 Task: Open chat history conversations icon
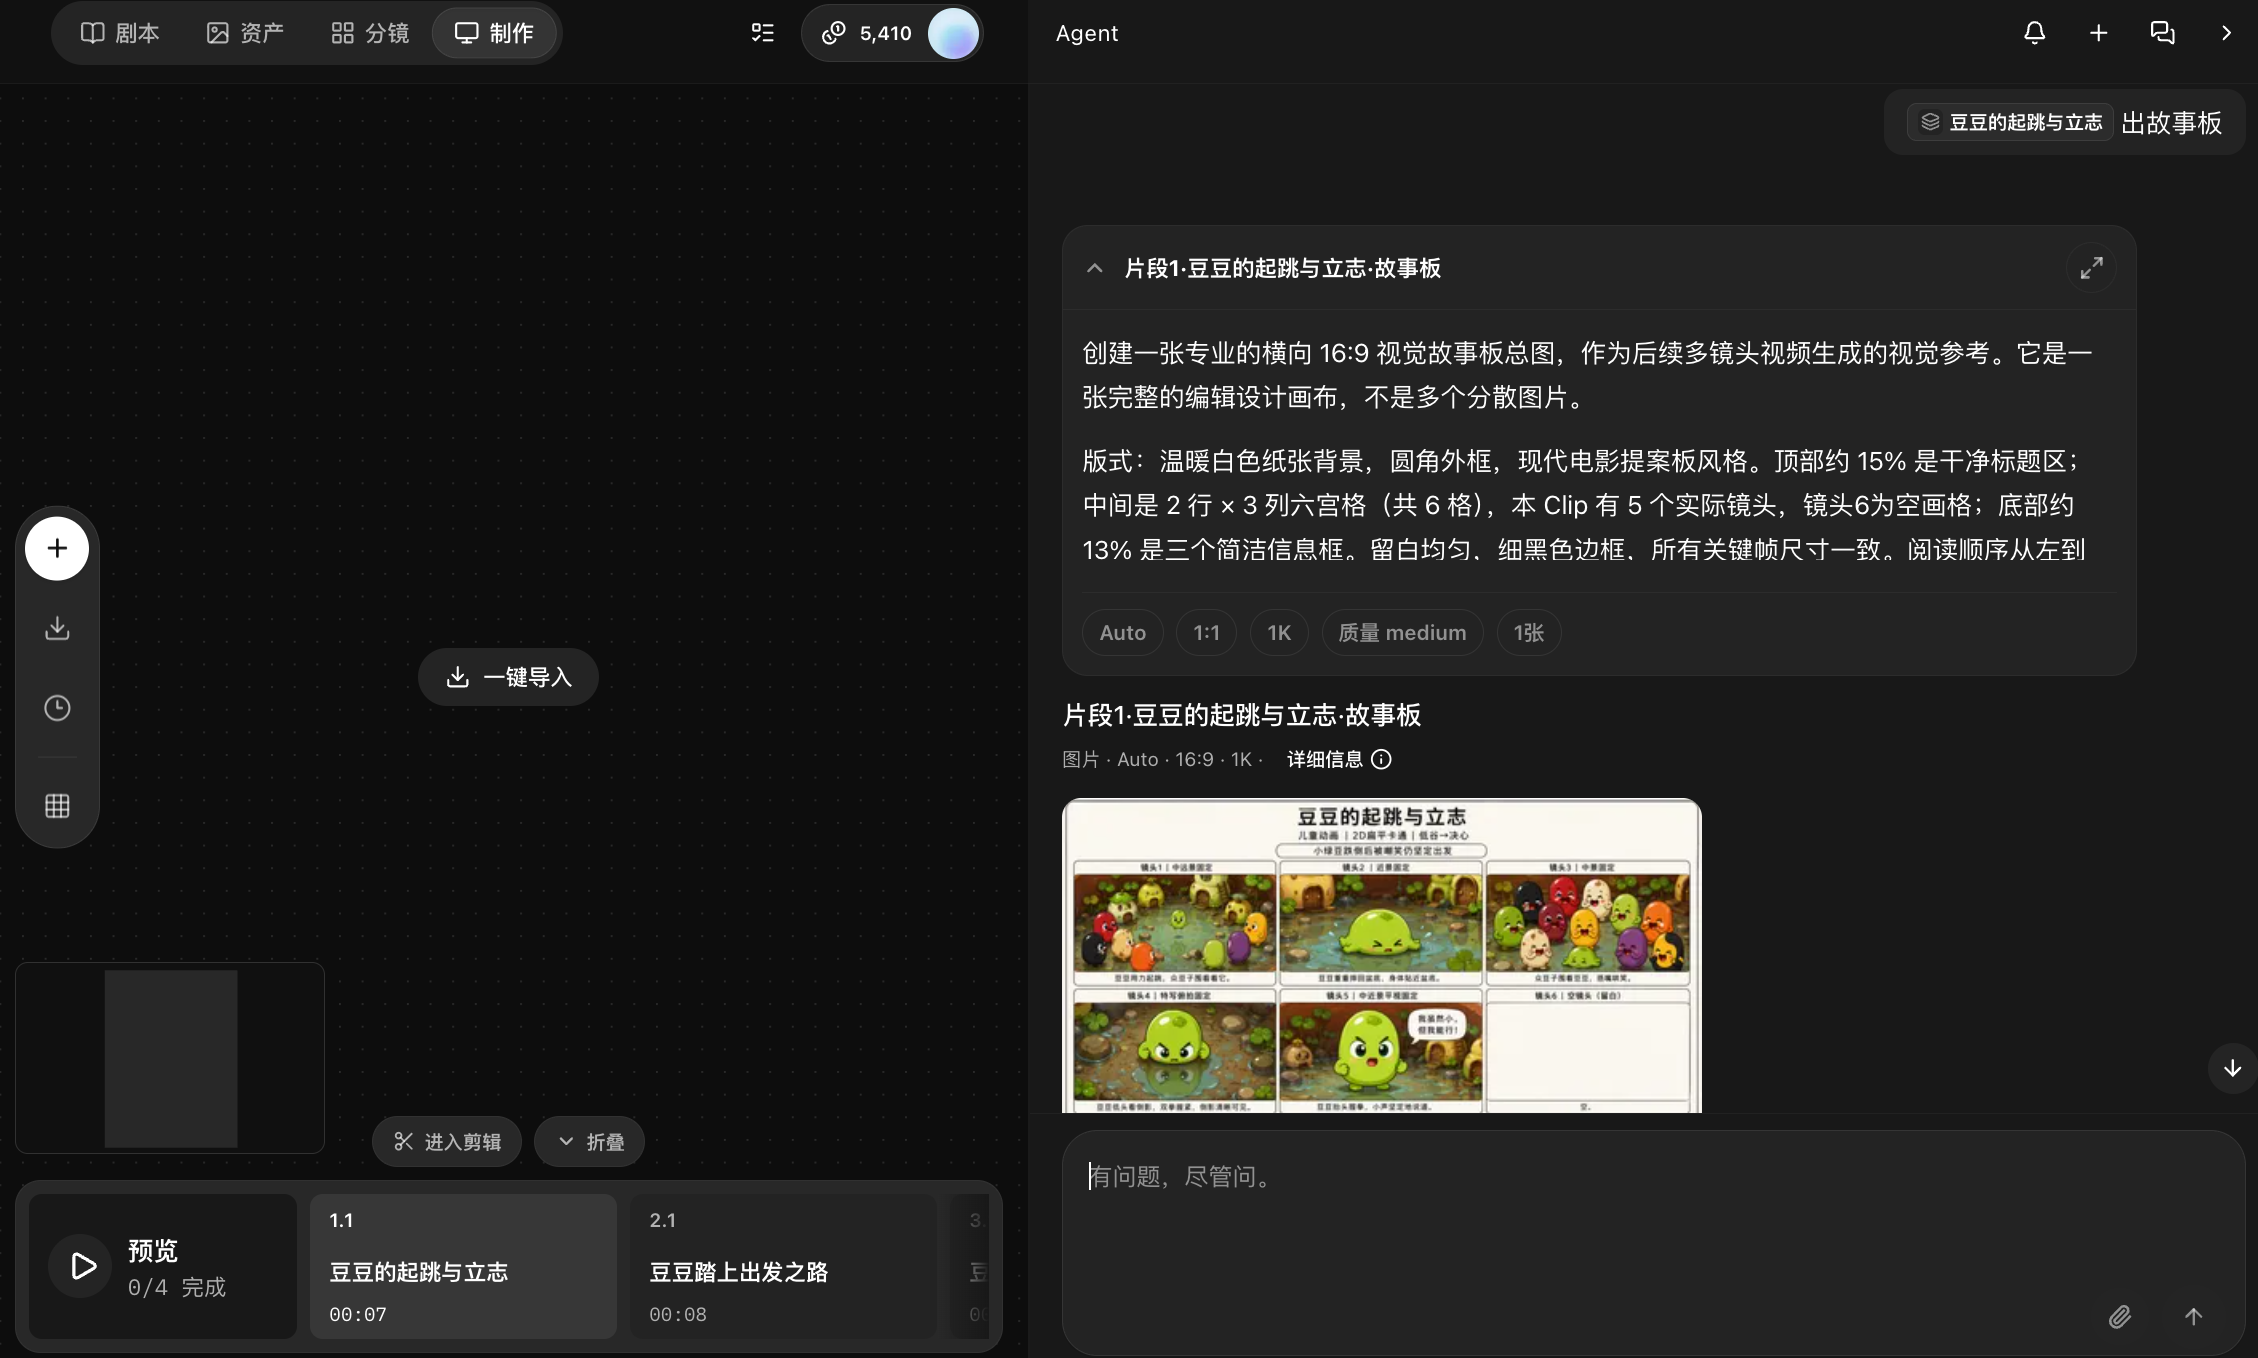(2162, 33)
